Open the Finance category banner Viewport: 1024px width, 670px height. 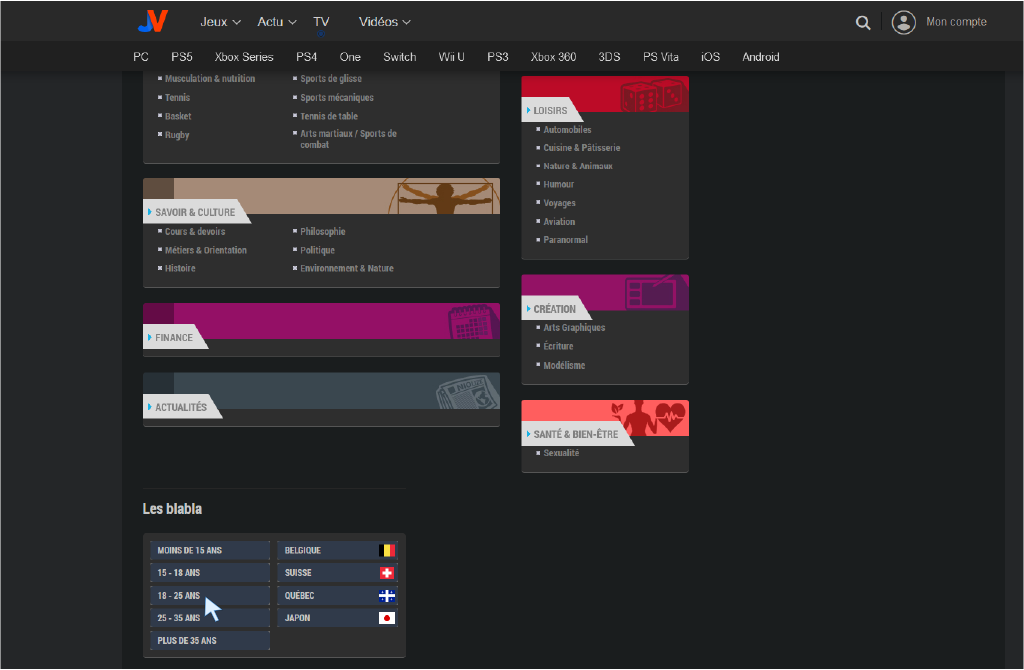321,321
